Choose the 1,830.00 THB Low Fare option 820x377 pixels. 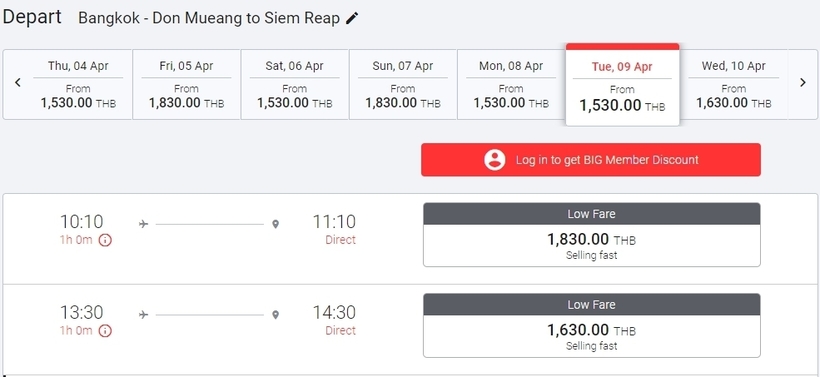point(591,235)
